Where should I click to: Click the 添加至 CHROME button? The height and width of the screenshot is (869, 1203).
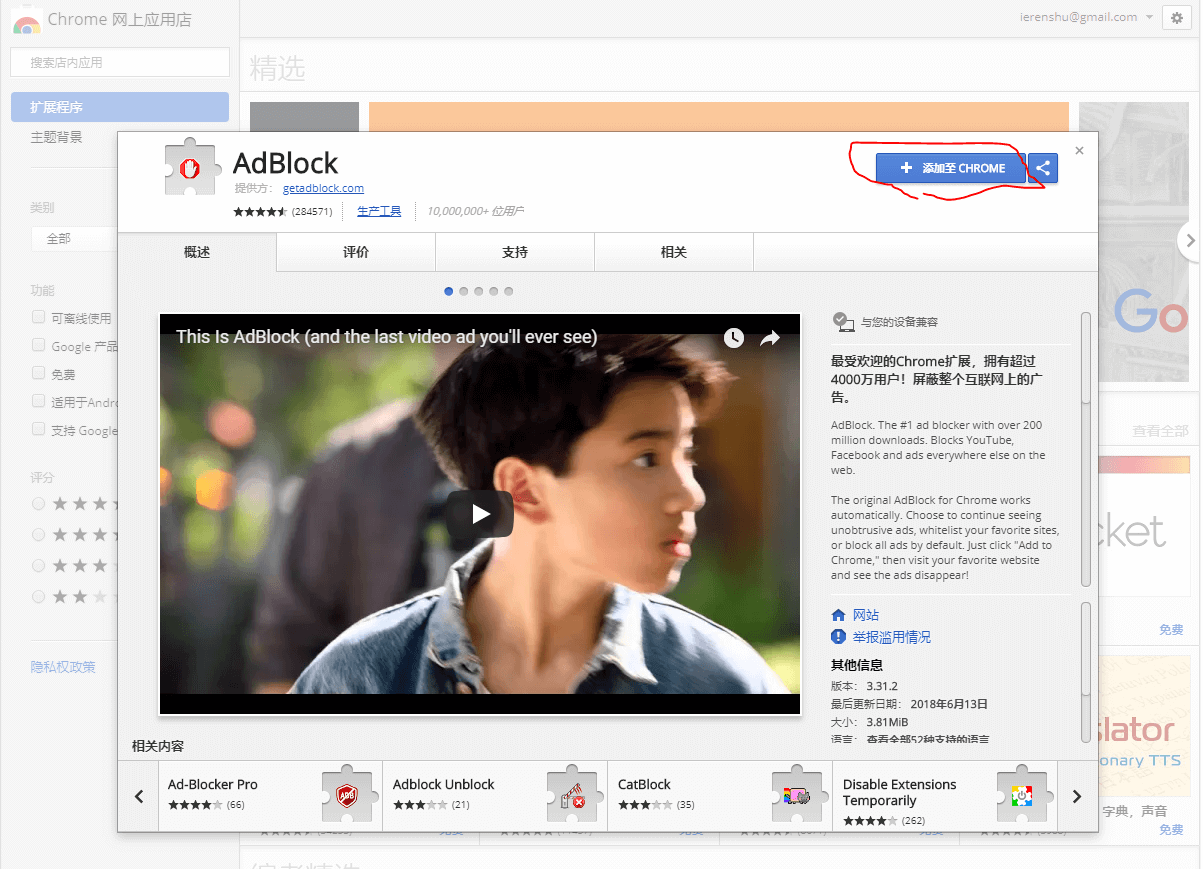(951, 168)
